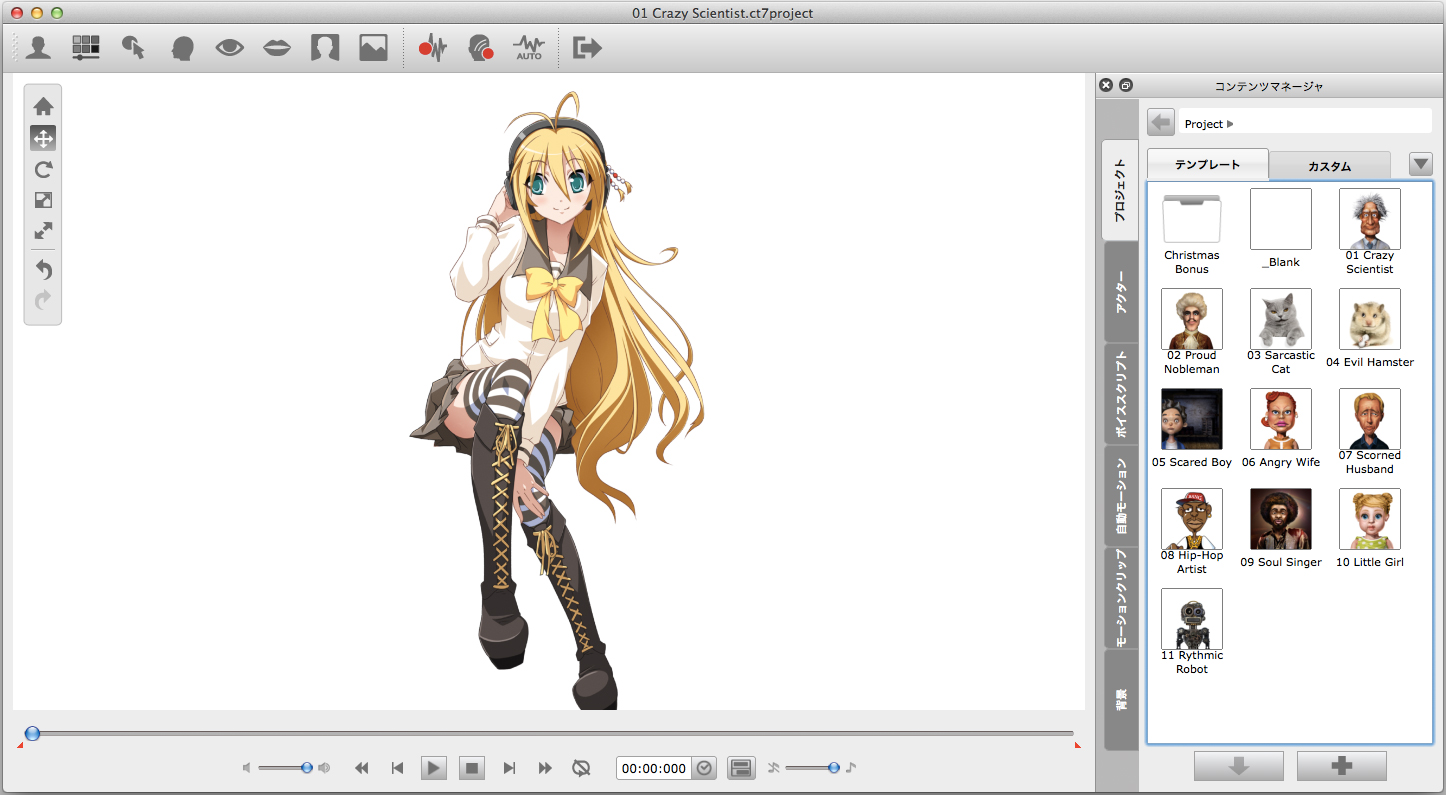Screen dimensions: 1446x795
Task: Select the Scale tool
Action: [x=43, y=200]
